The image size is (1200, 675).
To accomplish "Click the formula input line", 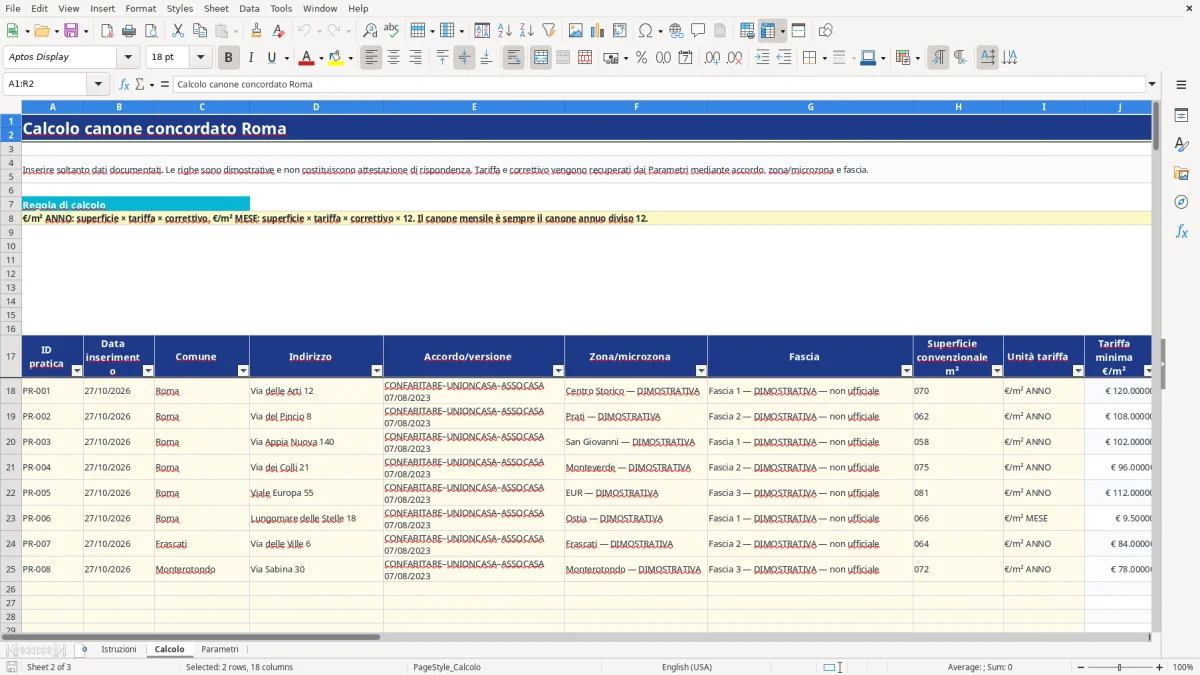I will click(x=659, y=84).
